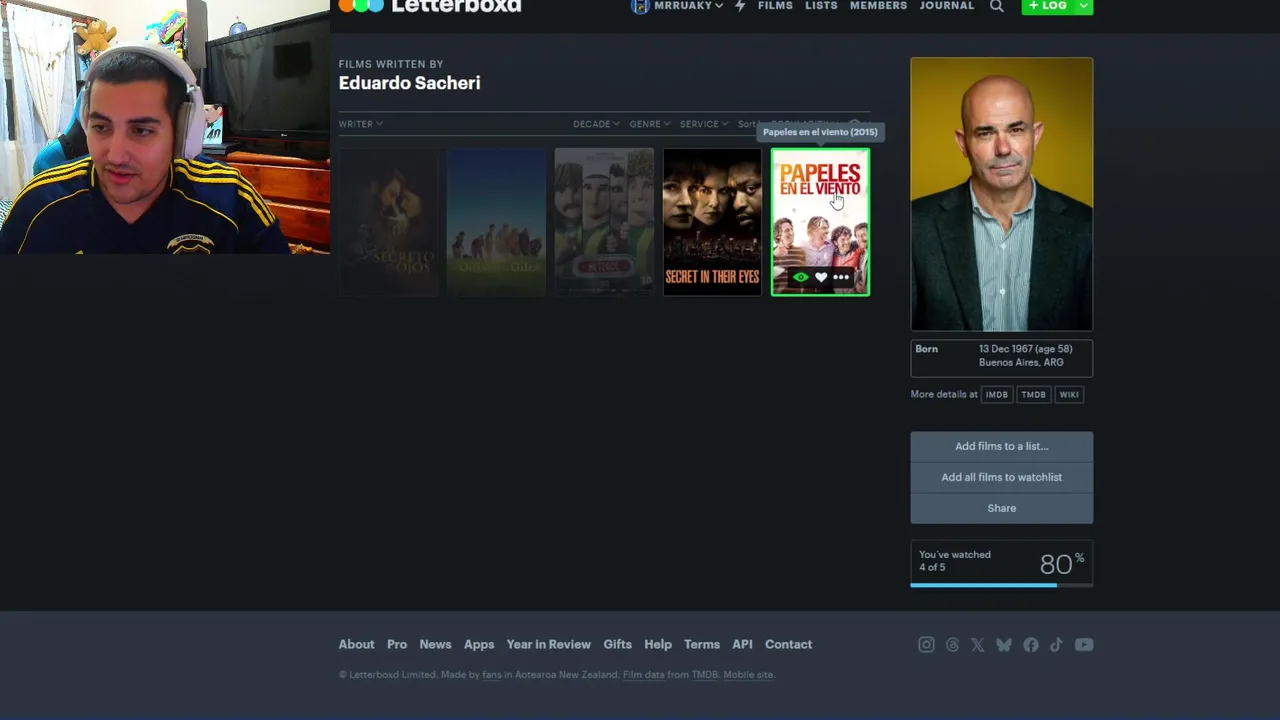Open the FILMS menu item
The height and width of the screenshot is (720, 1280).
pyautogui.click(x=775, y=6)
